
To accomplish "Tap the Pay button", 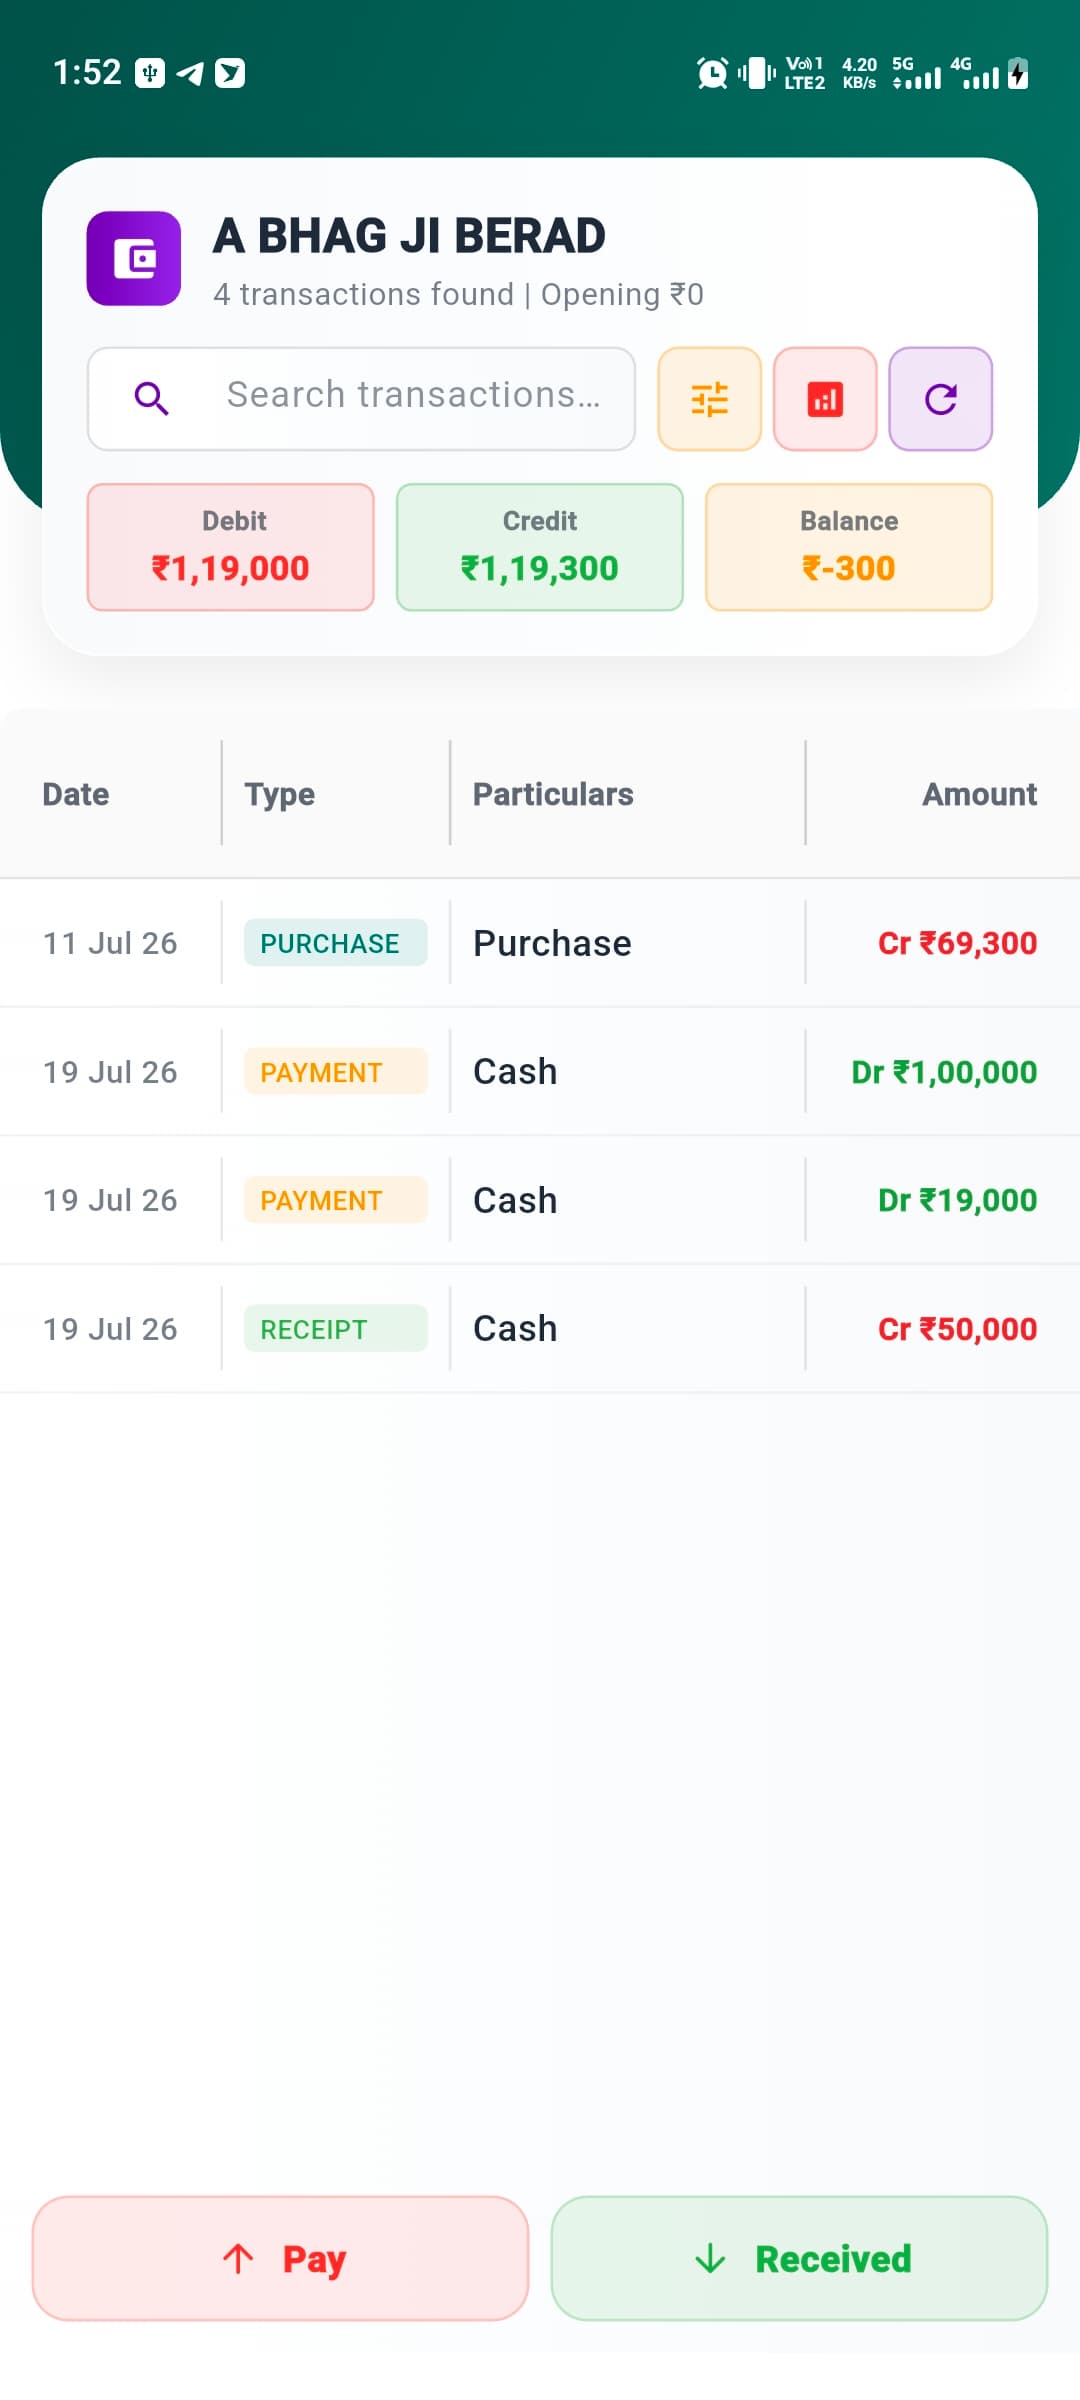I will [x=280, y=2258].
